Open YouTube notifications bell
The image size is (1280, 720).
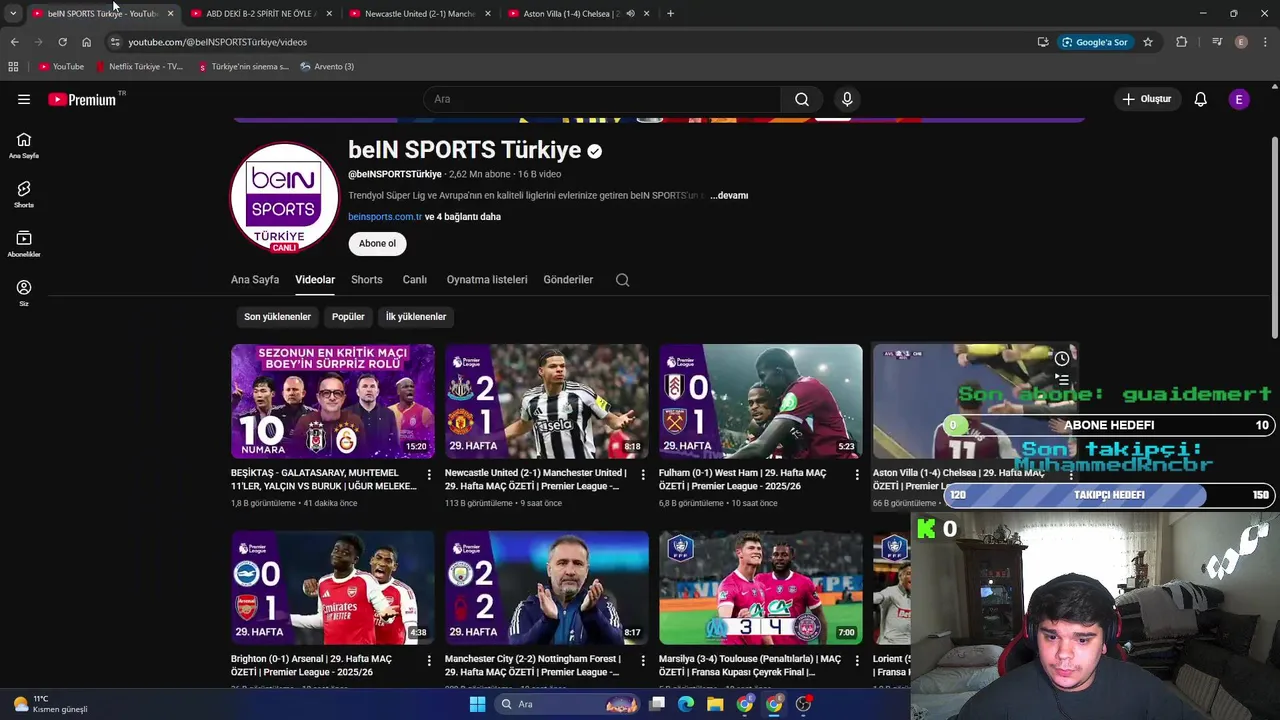tap(1200, 99)
